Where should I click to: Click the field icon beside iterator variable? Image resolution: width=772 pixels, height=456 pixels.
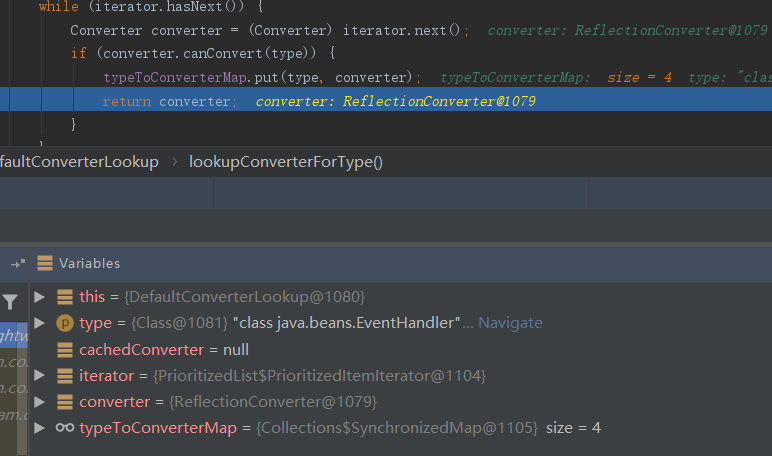point(64,376)
